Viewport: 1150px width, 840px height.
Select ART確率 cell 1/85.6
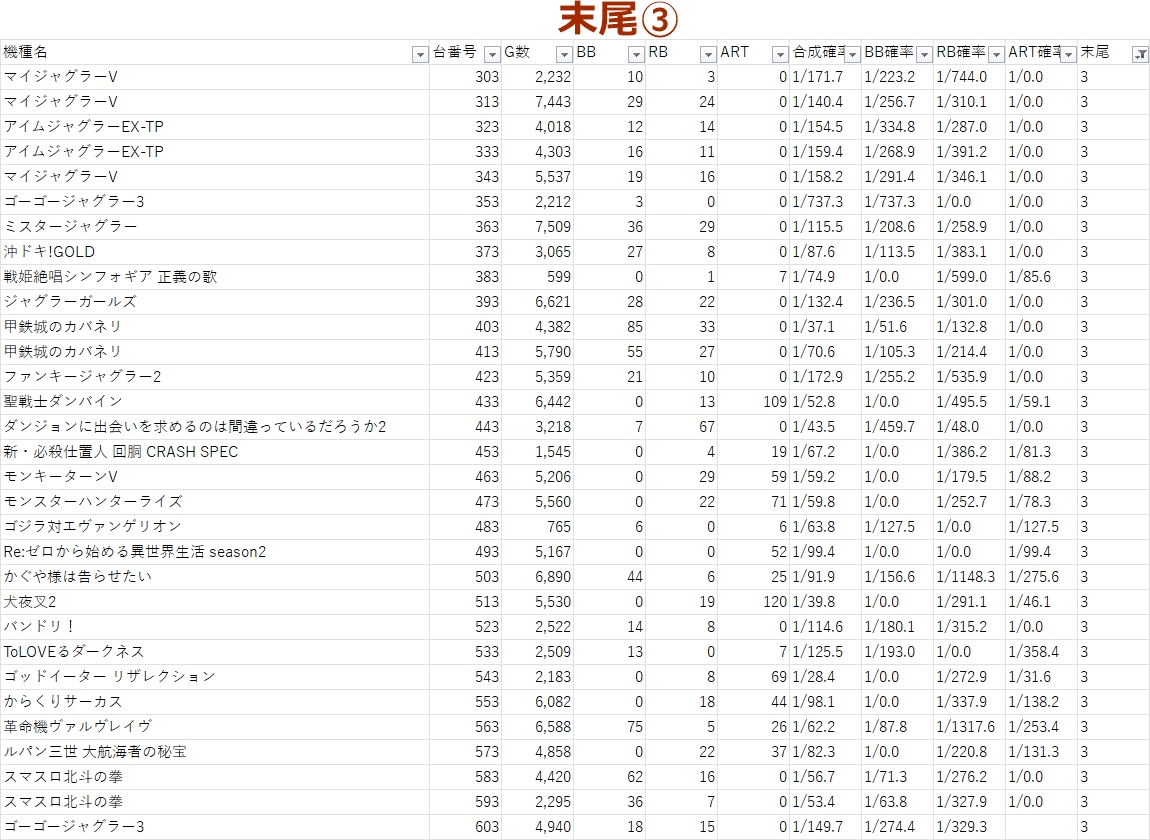(1041, 277)
